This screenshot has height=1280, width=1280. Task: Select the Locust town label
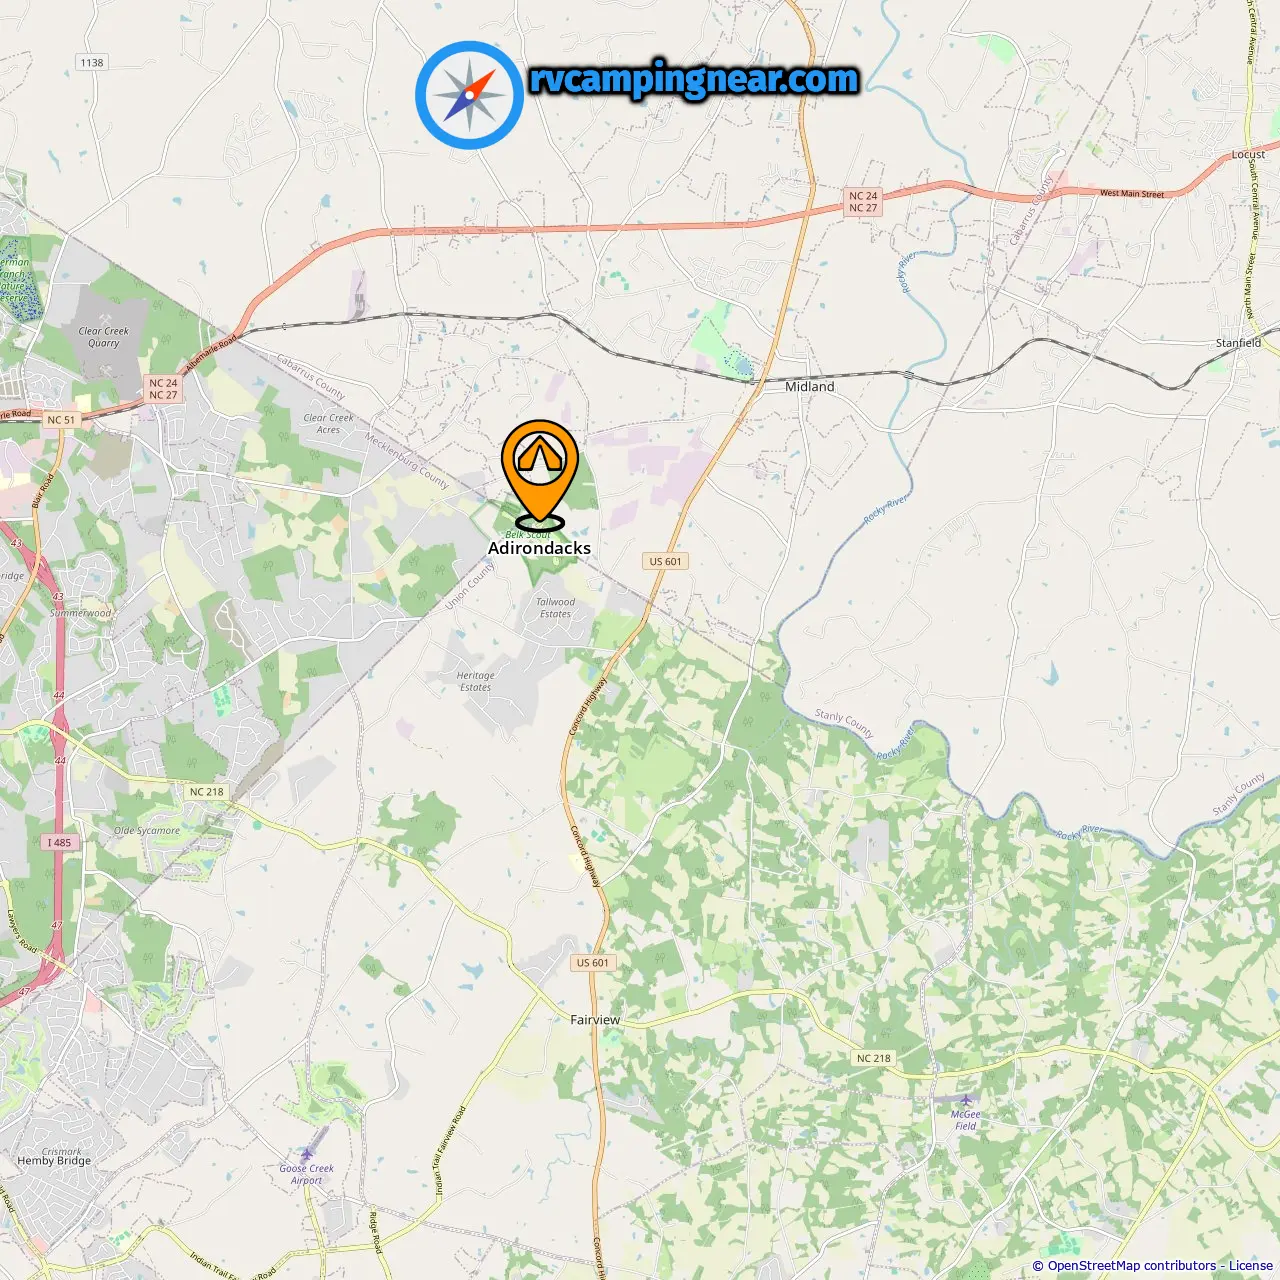(1248, 154)
